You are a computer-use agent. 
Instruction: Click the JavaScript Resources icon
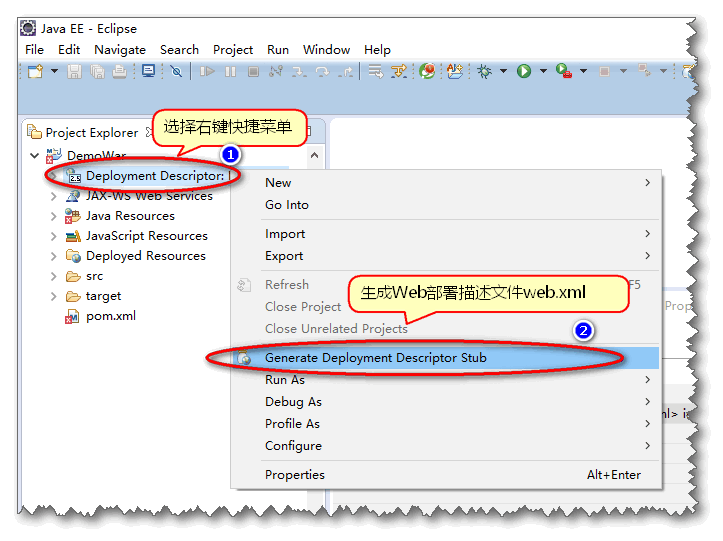point(73,236)
